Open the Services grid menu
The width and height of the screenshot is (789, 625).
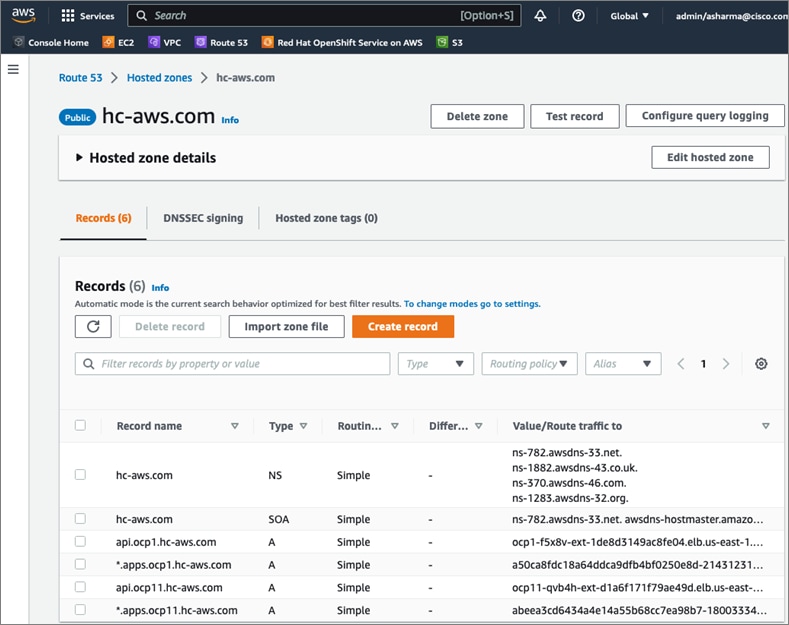coord(88,16)
